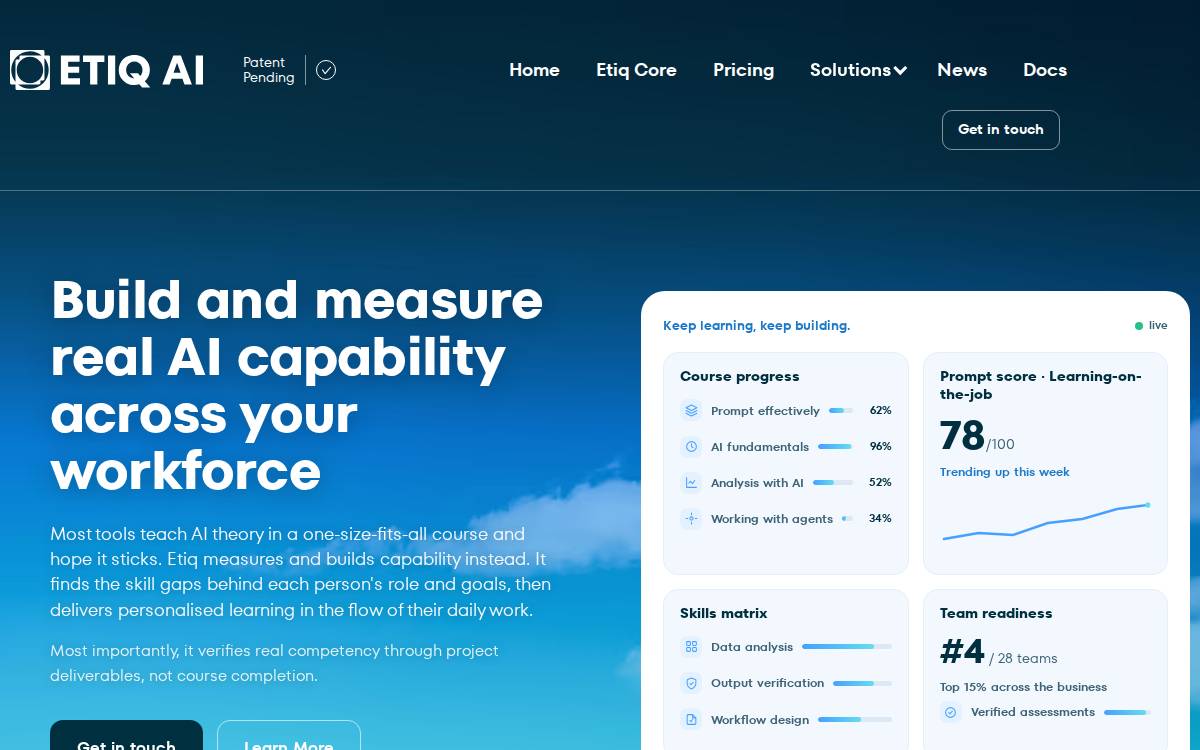Open the Home nav item
The width and height of the screenshot is (1200, 750).
534,70
